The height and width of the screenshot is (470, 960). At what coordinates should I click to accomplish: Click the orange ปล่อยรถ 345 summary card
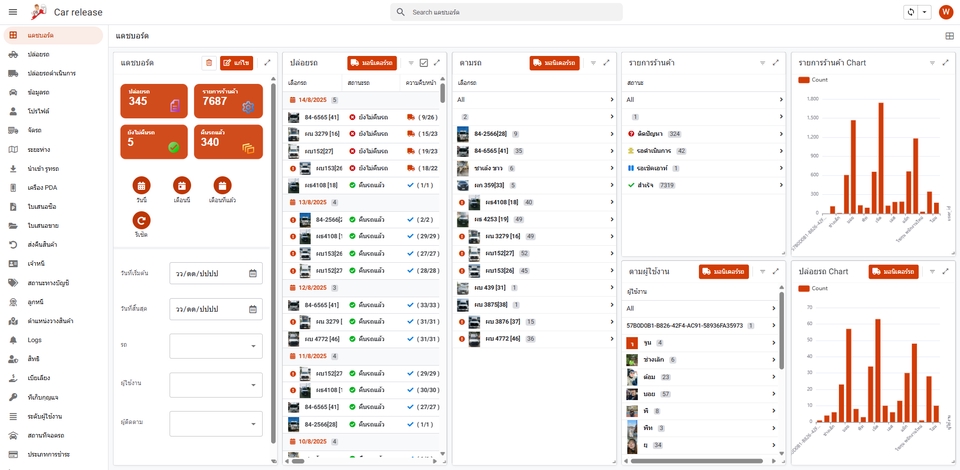tap(153, 101)
